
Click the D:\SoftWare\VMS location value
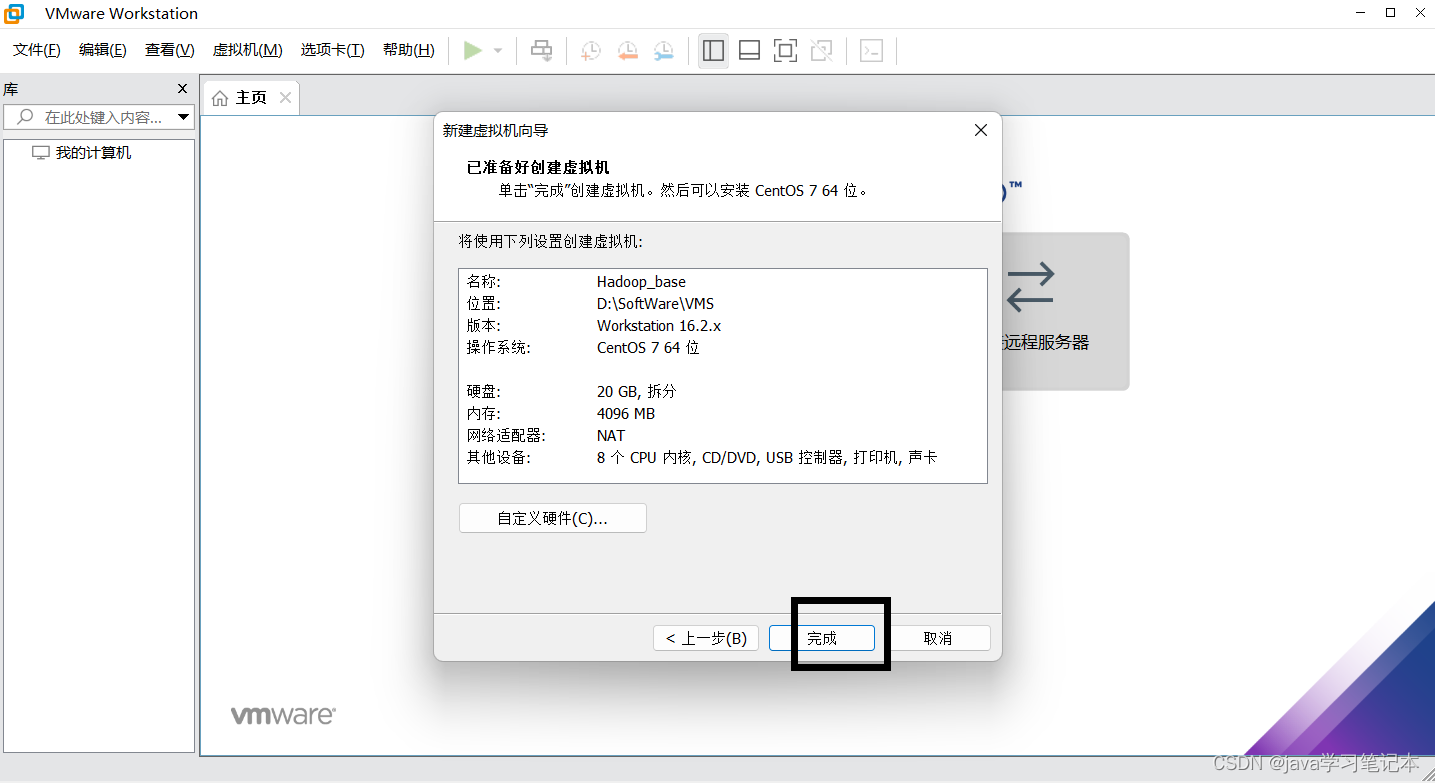coord(655,304)
